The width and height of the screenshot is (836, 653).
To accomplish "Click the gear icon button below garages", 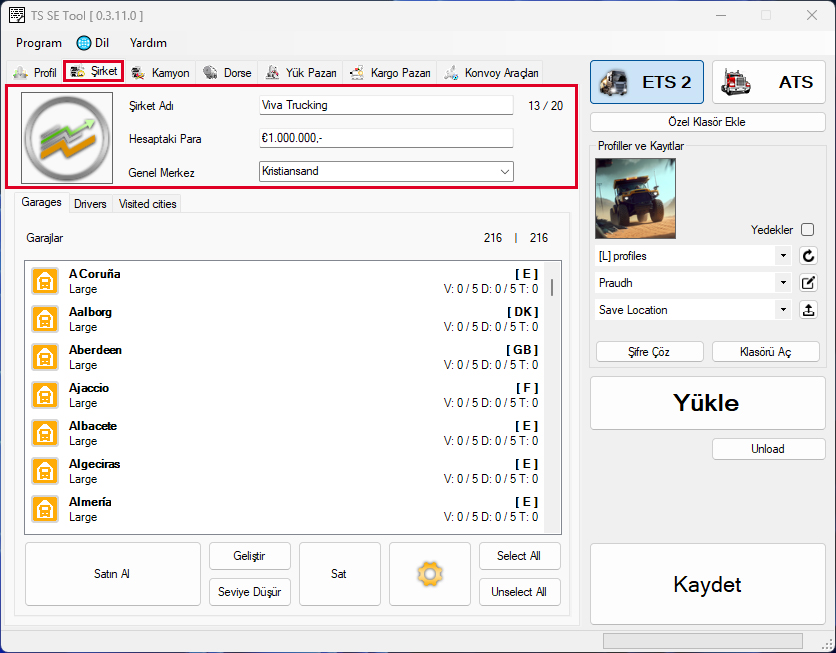I will (429, 574).
